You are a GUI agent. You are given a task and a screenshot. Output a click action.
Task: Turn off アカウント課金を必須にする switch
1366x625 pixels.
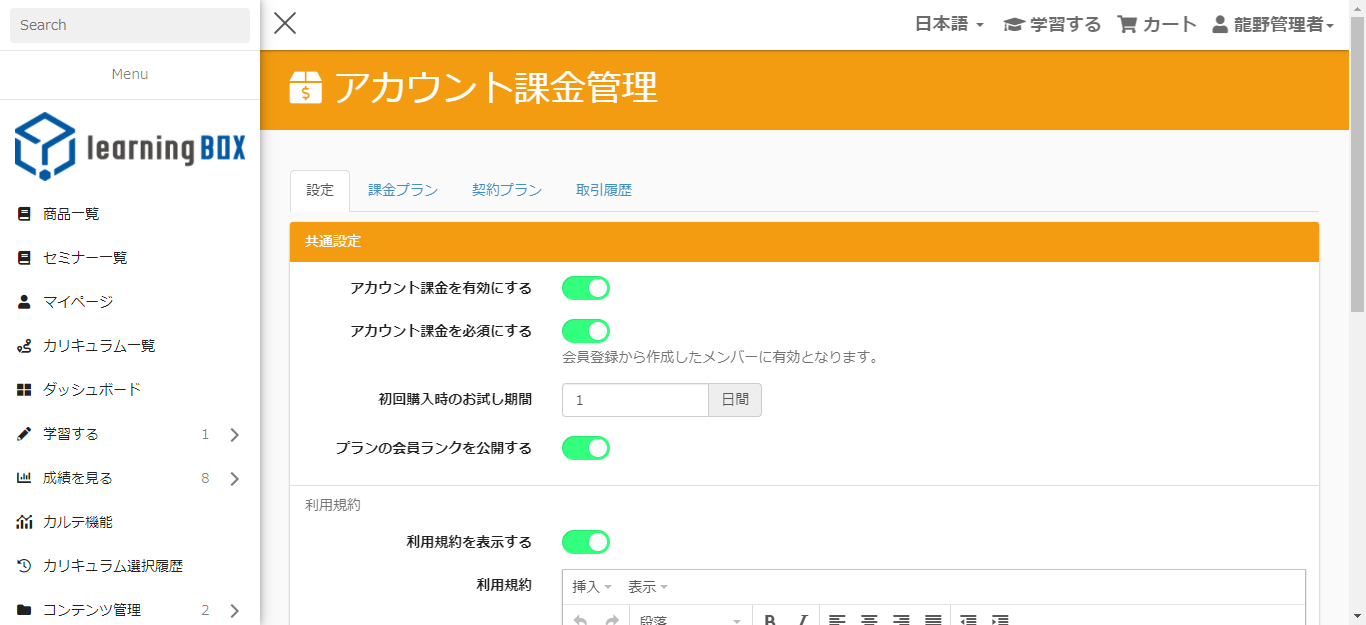click(586, 331)
